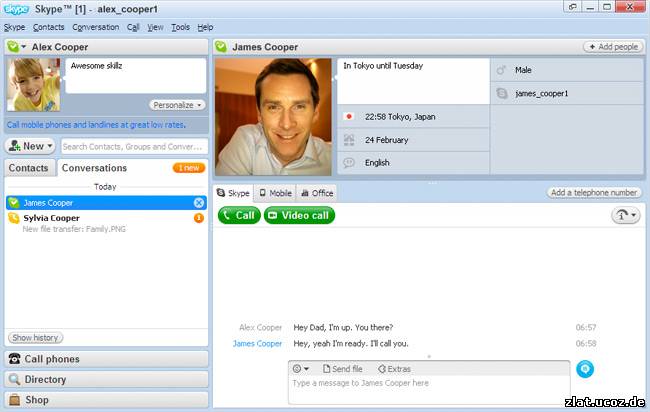Open the Skype menu
This screenshot has height=412, width=650.
15,27
